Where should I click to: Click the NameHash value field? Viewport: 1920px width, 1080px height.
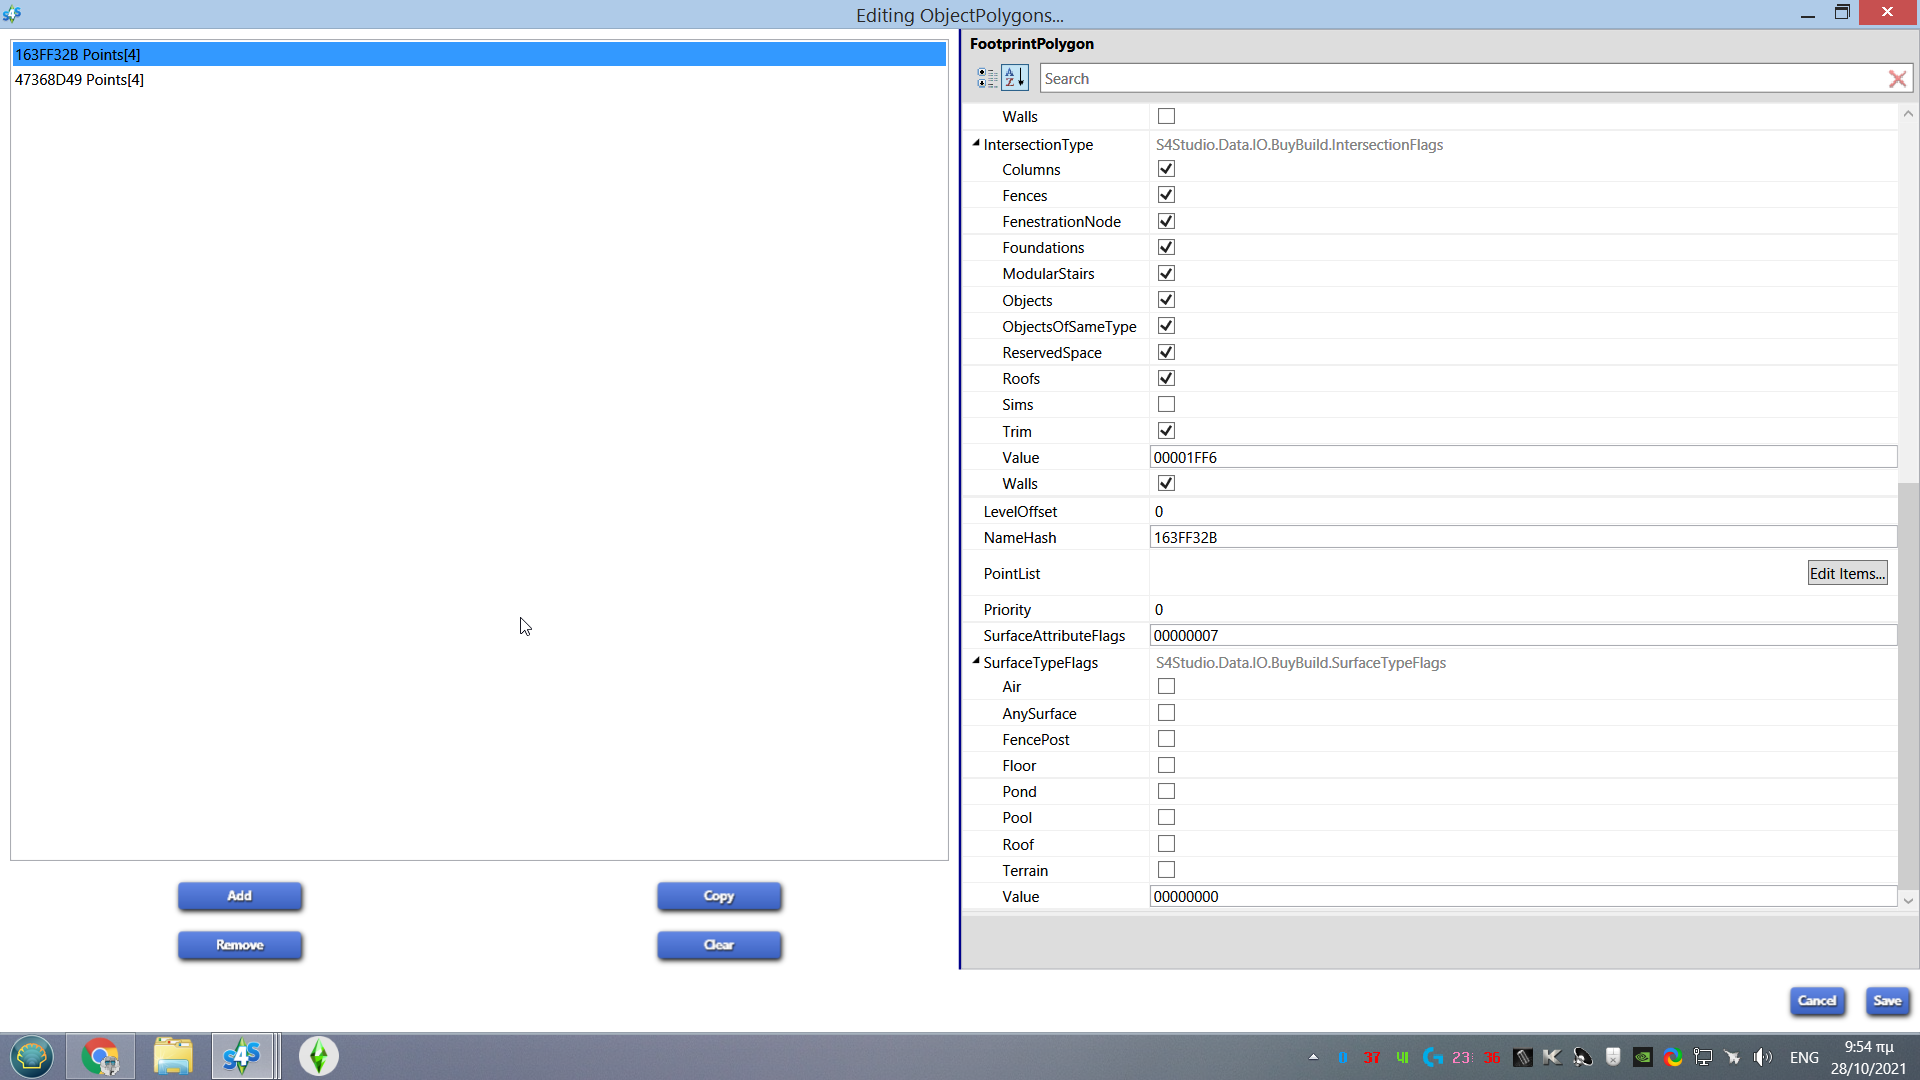click(x=1520, y=538)
